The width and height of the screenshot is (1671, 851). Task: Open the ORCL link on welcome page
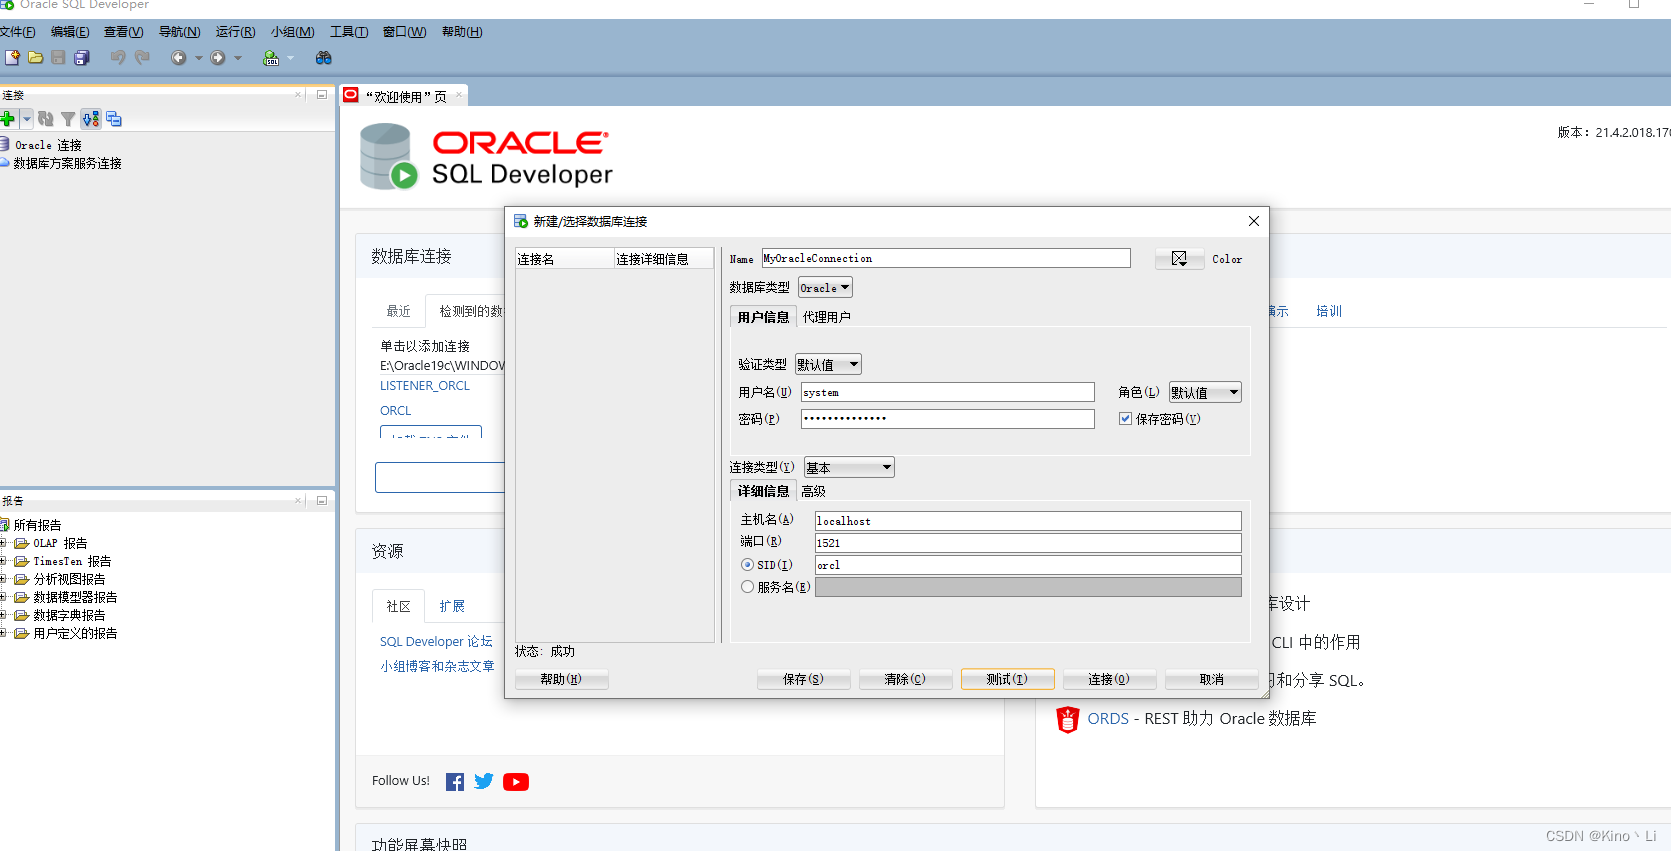coord(395,410)
